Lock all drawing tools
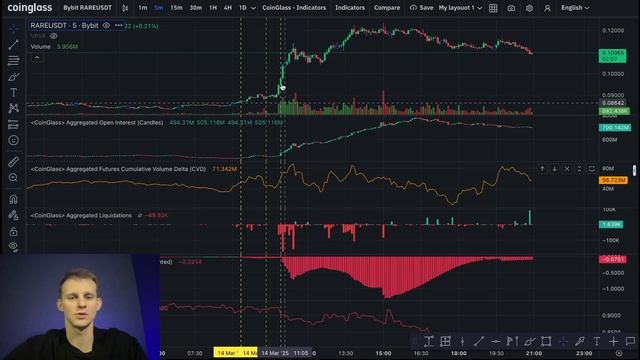This screenshot has height=360, width=640. pos(13,231)
